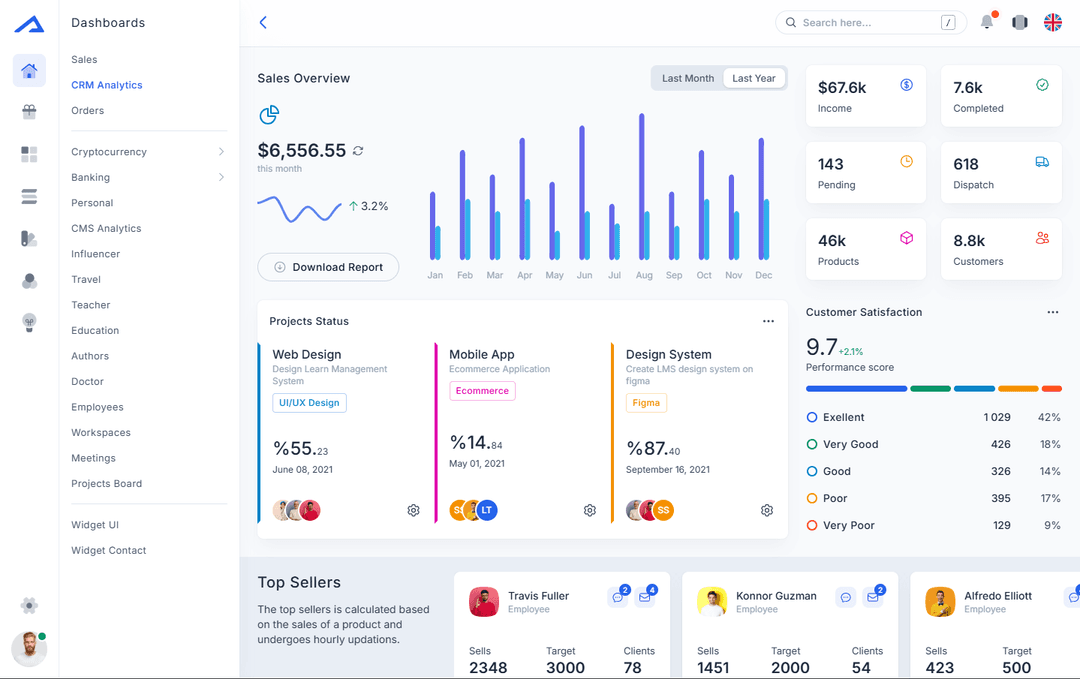Click refresh icon beside $6,556.55

[358, 151]
